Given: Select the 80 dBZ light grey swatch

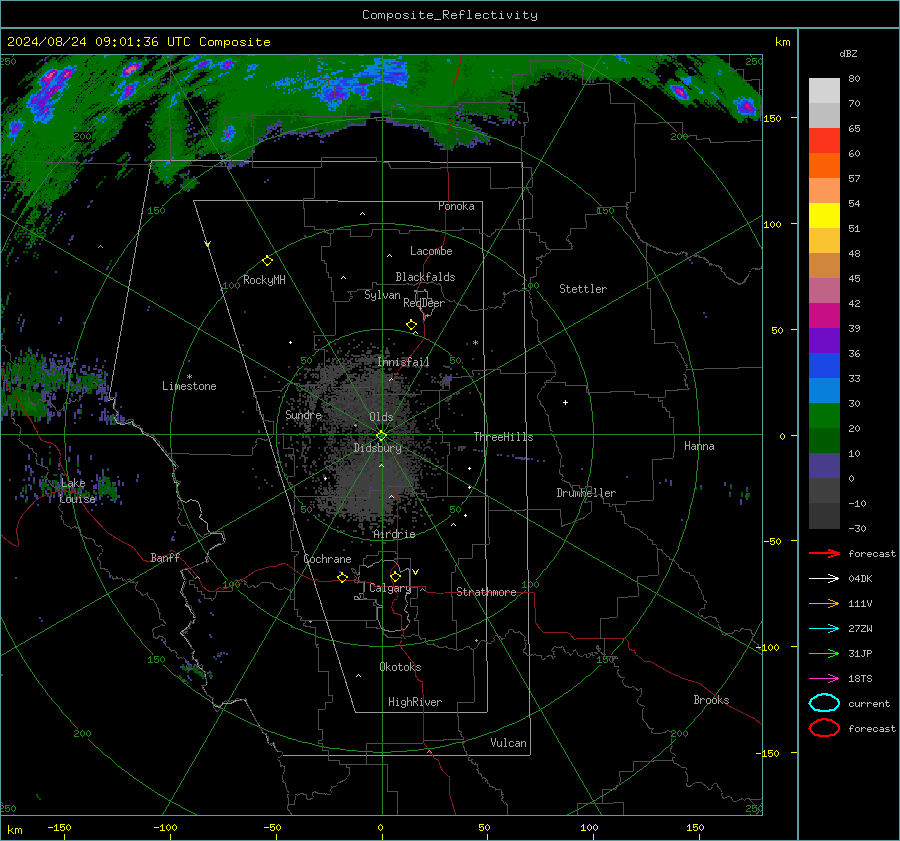Looking at the screenshot, I should point(824,91).
